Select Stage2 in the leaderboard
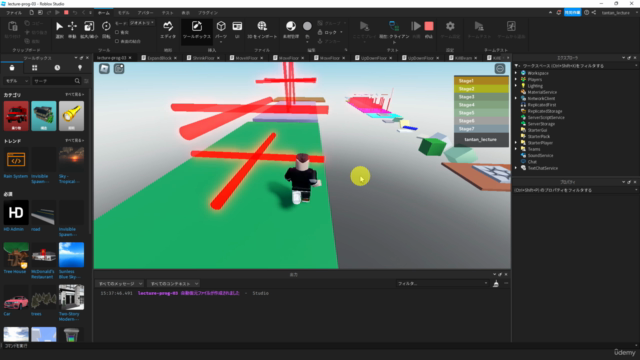This screenshot has height=360, width=640. tap(481, 89)
